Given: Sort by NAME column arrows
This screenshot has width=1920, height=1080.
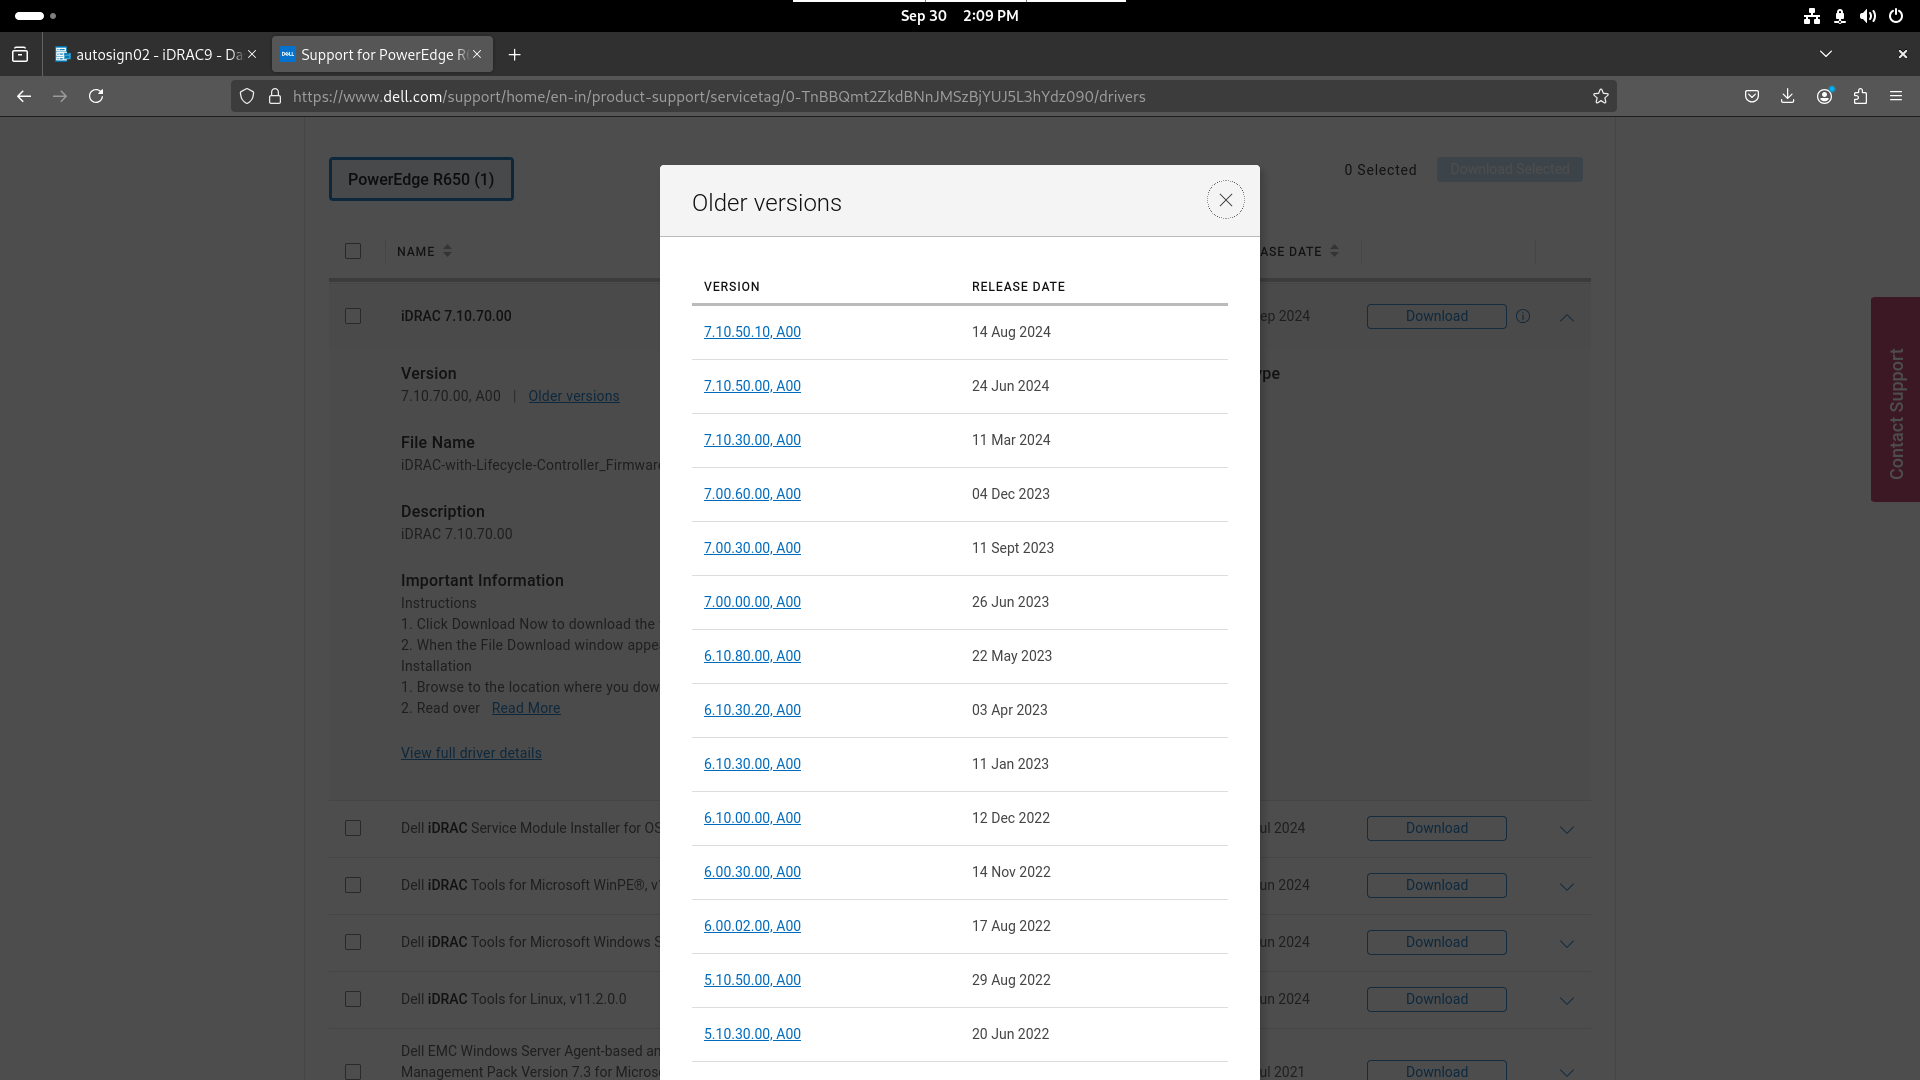Looking at the screenshot, I should point(447,251).
